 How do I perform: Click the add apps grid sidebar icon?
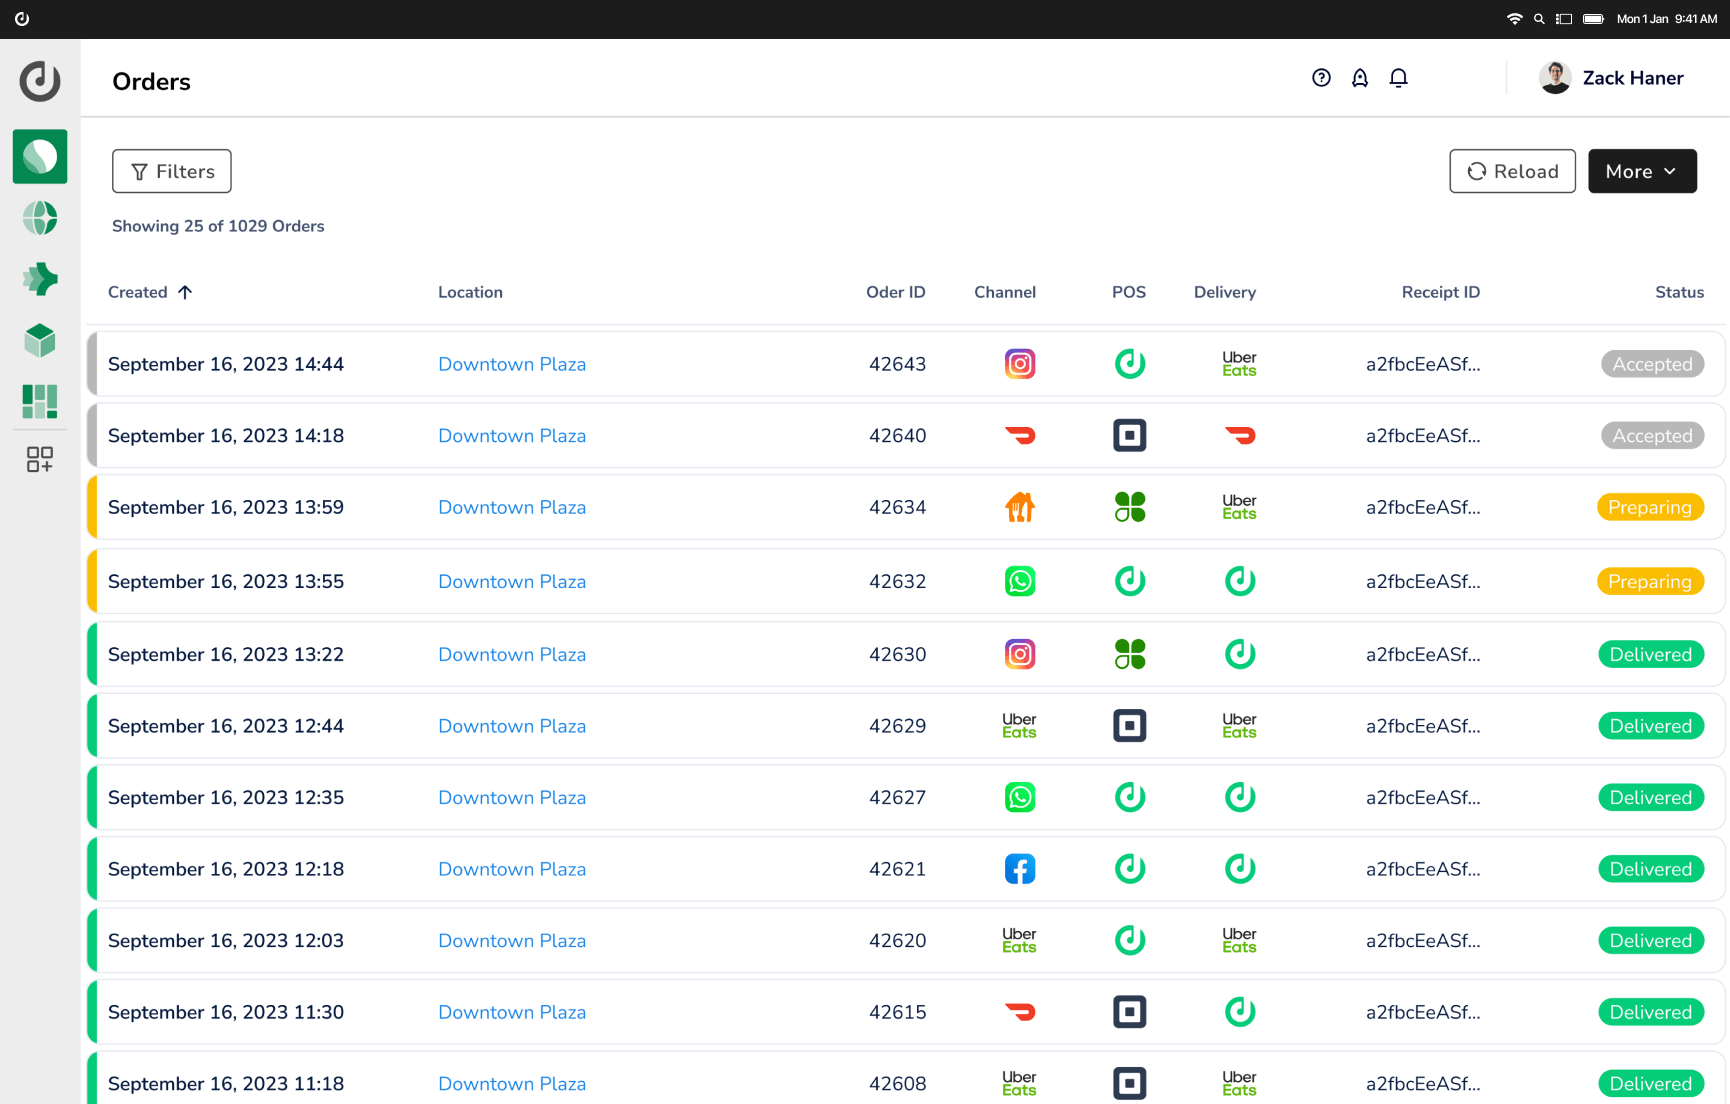[40, 459]
